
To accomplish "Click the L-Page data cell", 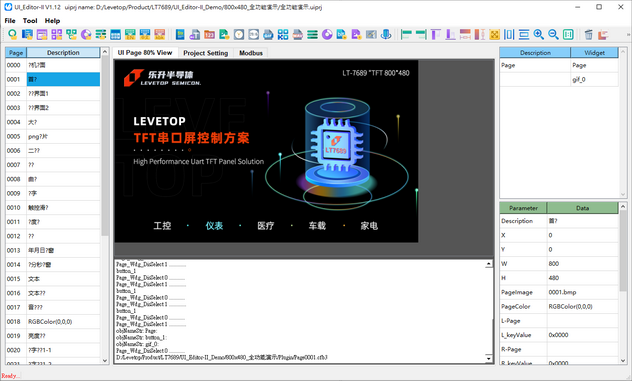I will click(582, 321).
